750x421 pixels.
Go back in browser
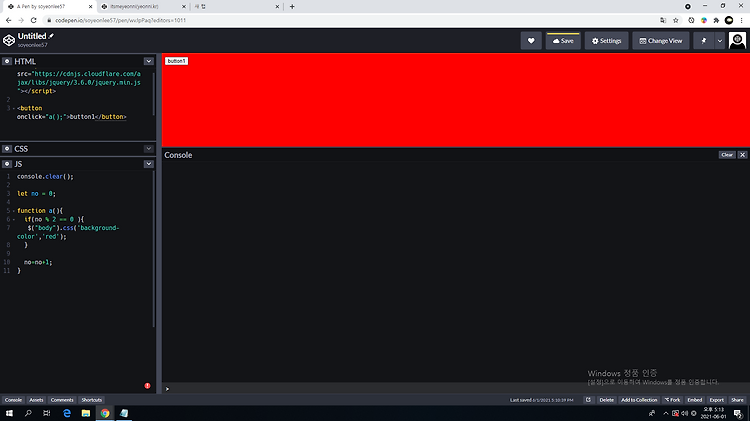(x=9, y=20)
